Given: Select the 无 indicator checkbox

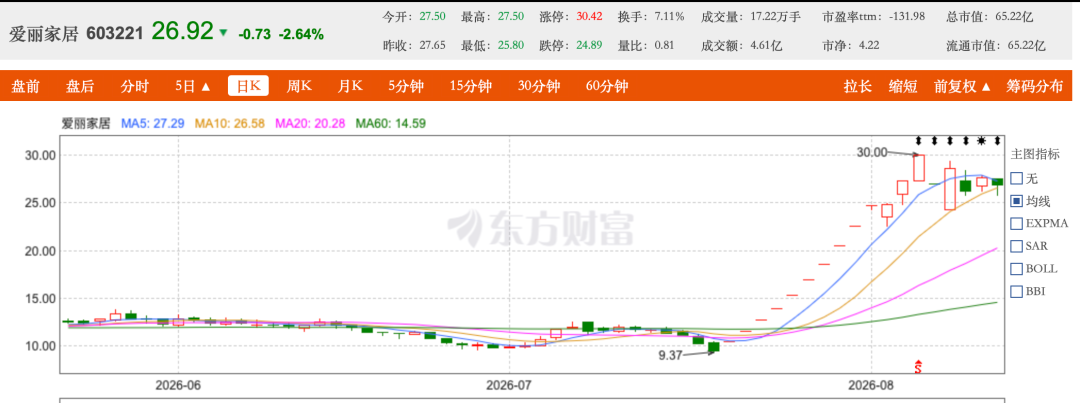Looking at the screenshot, I should [x=1016, y=178].
